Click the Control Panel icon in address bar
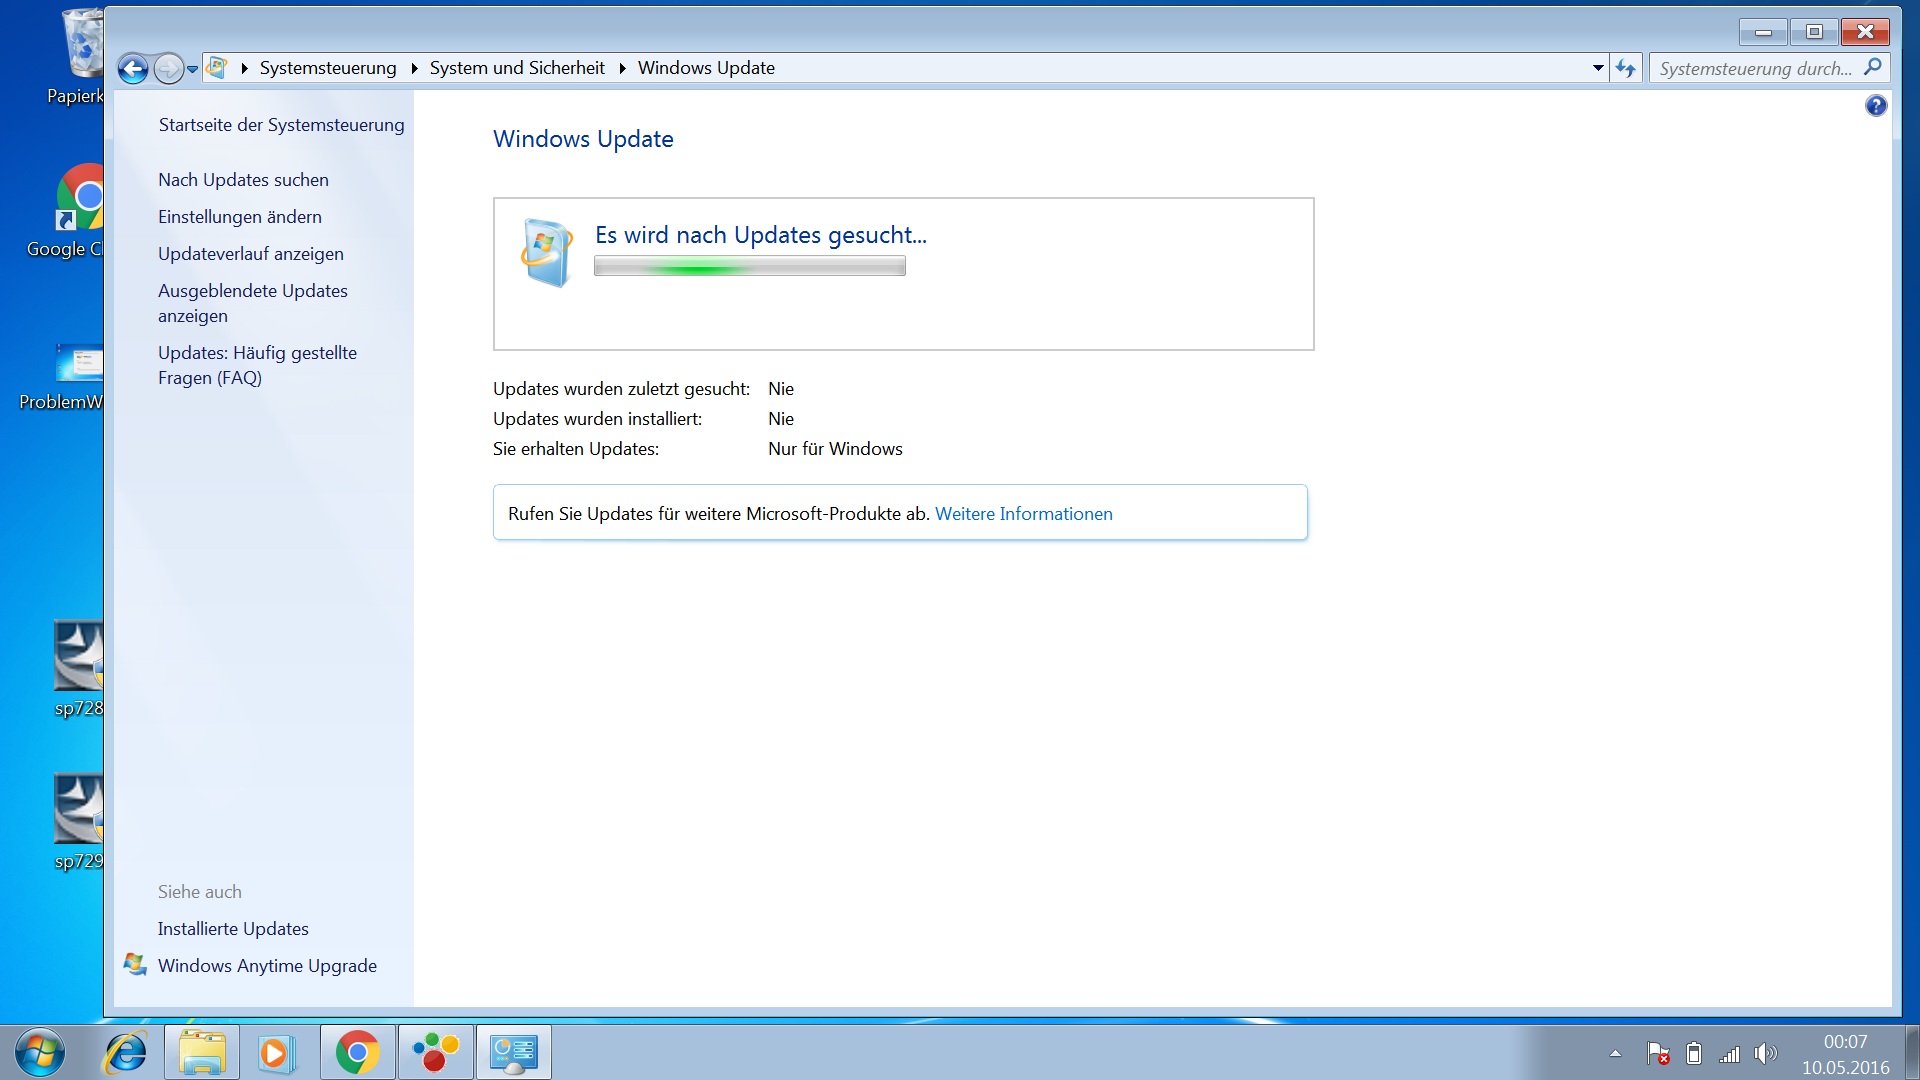Image resolution: width=1920 pixels, height=1080 pixels. (216, 67)
